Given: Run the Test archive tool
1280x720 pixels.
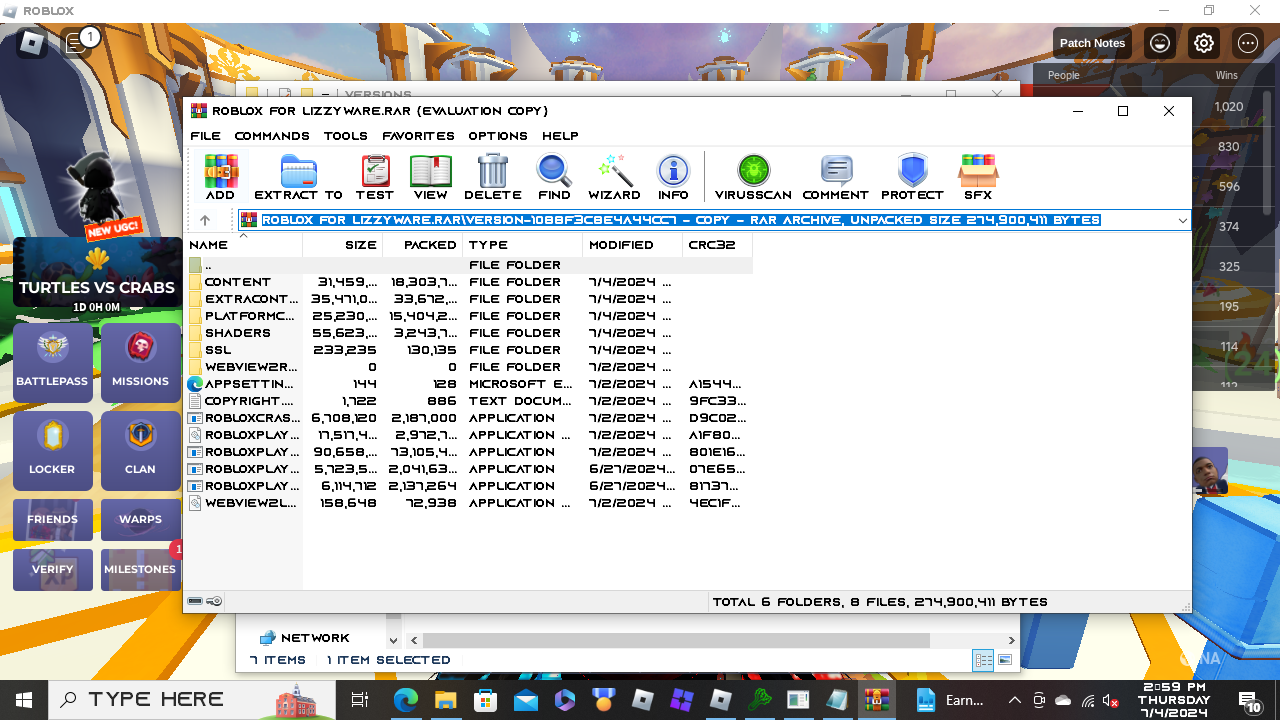Looking at the screenshot, I should click(x=375, y=177).
